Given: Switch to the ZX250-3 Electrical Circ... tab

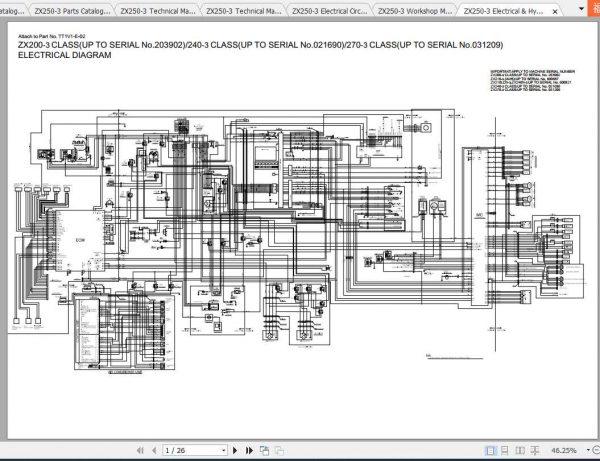Looking at the screenshot, I should (329, 11).
